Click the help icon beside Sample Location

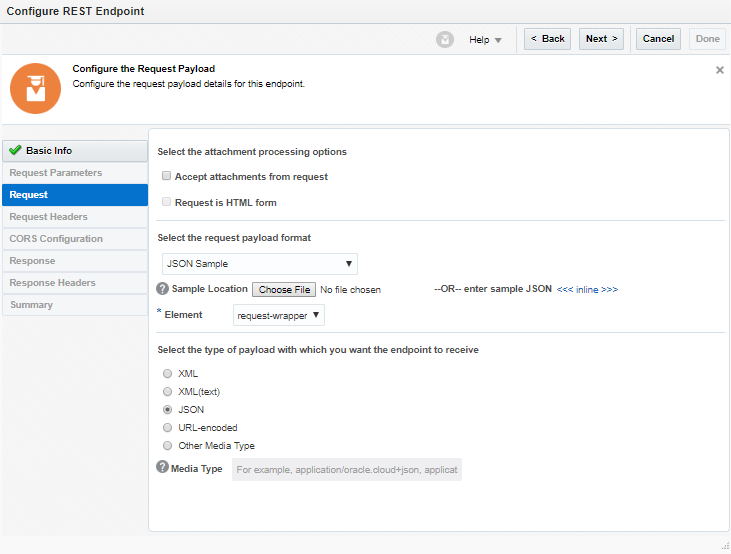[x=163, y=289]
